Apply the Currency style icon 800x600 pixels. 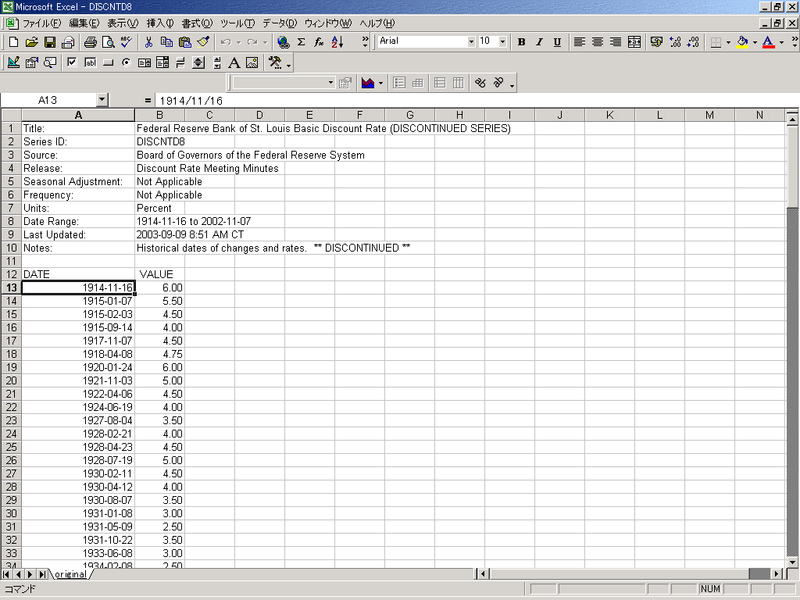tap(657, 42)
